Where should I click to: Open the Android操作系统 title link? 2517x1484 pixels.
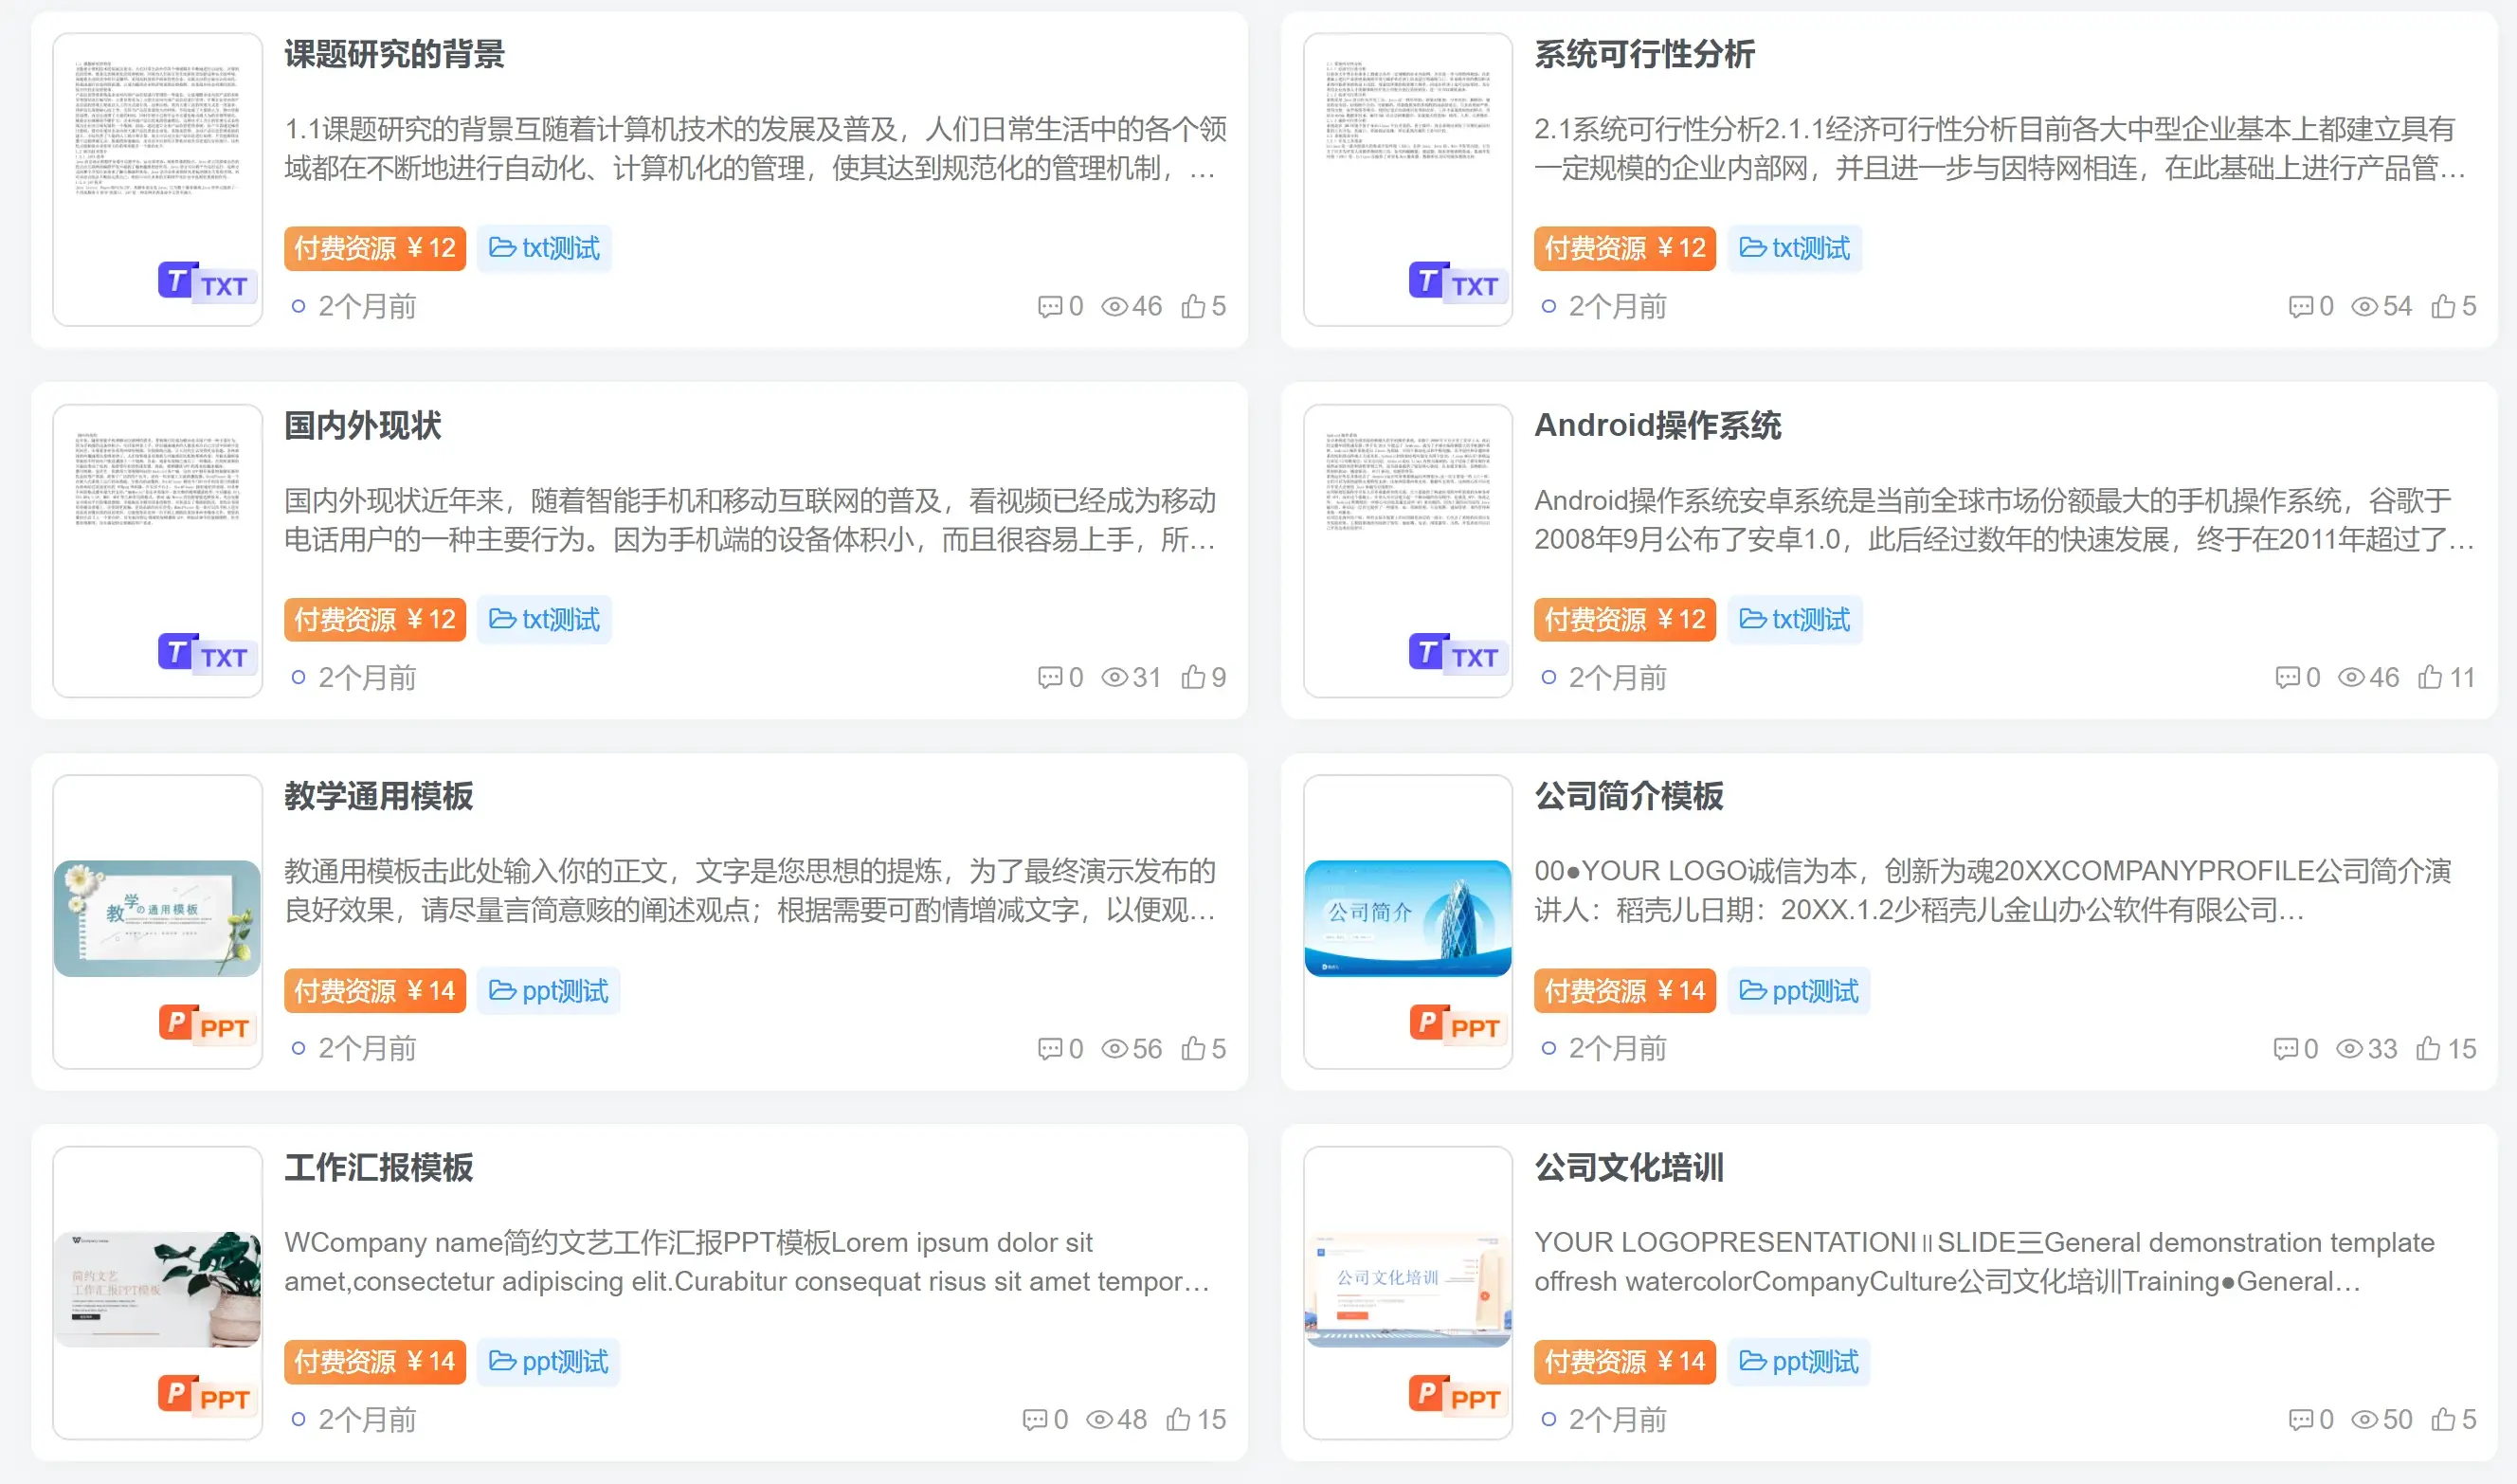tap(1658, 426)
